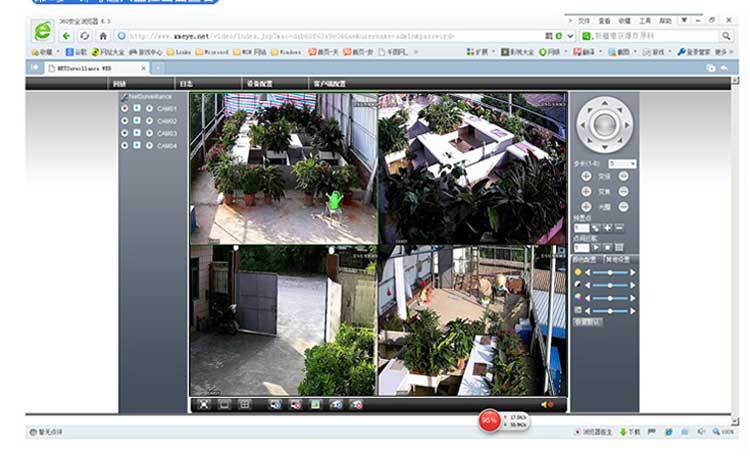Click the 360 browser green e logo
Image resolution: width=750 pixels, height=460 pixels.
coord(43,31)
